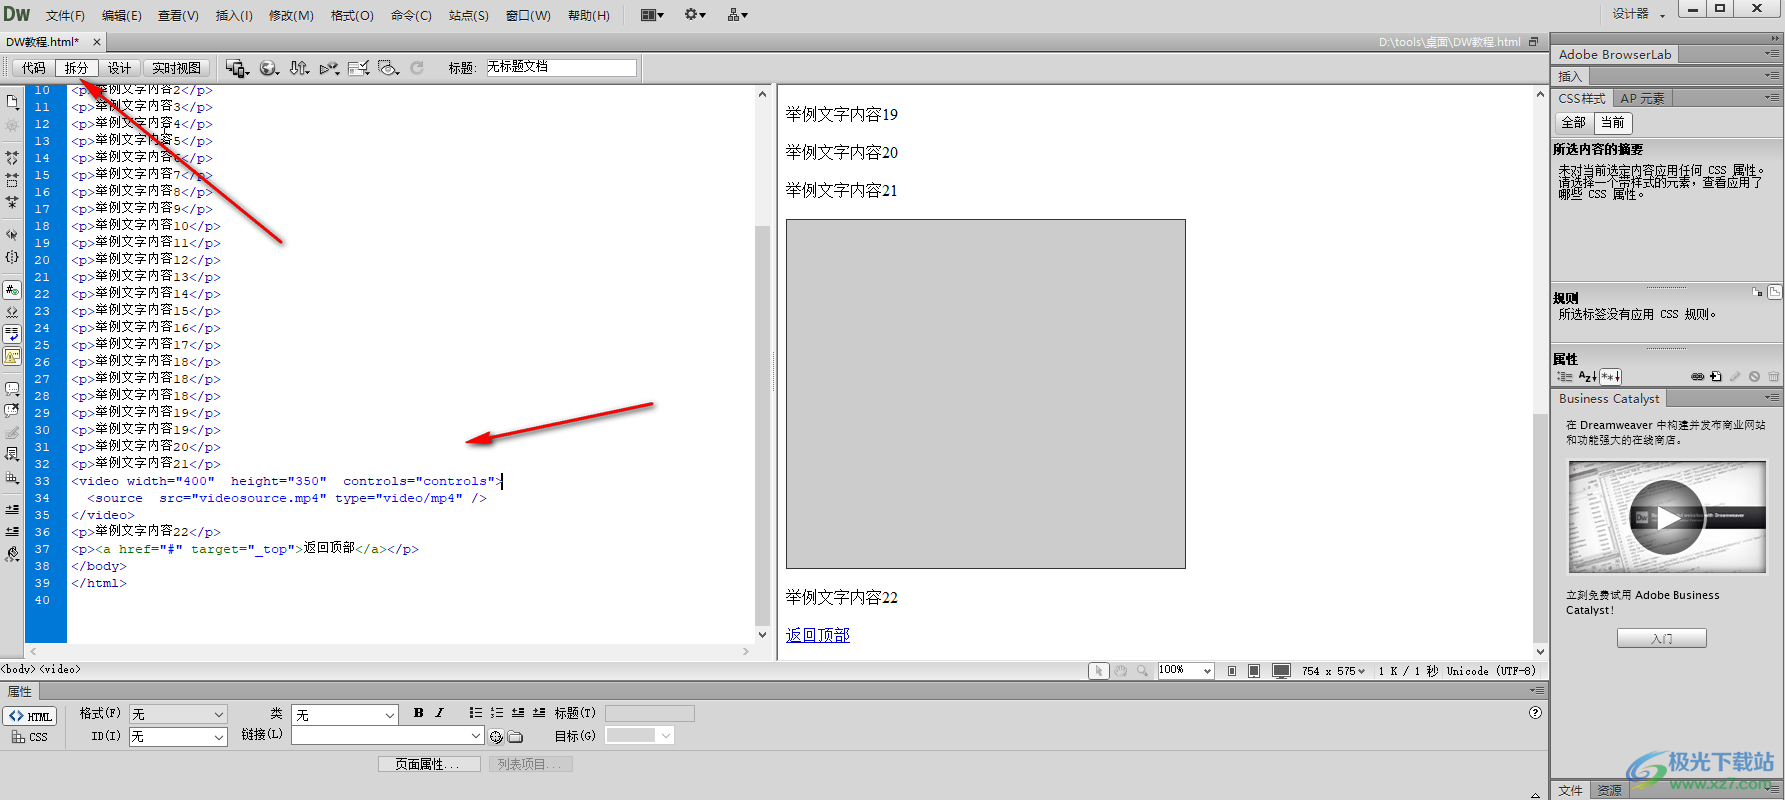Switch to 拆分 view
Viewport: 1785px width, 800px height.
(76, 68)
